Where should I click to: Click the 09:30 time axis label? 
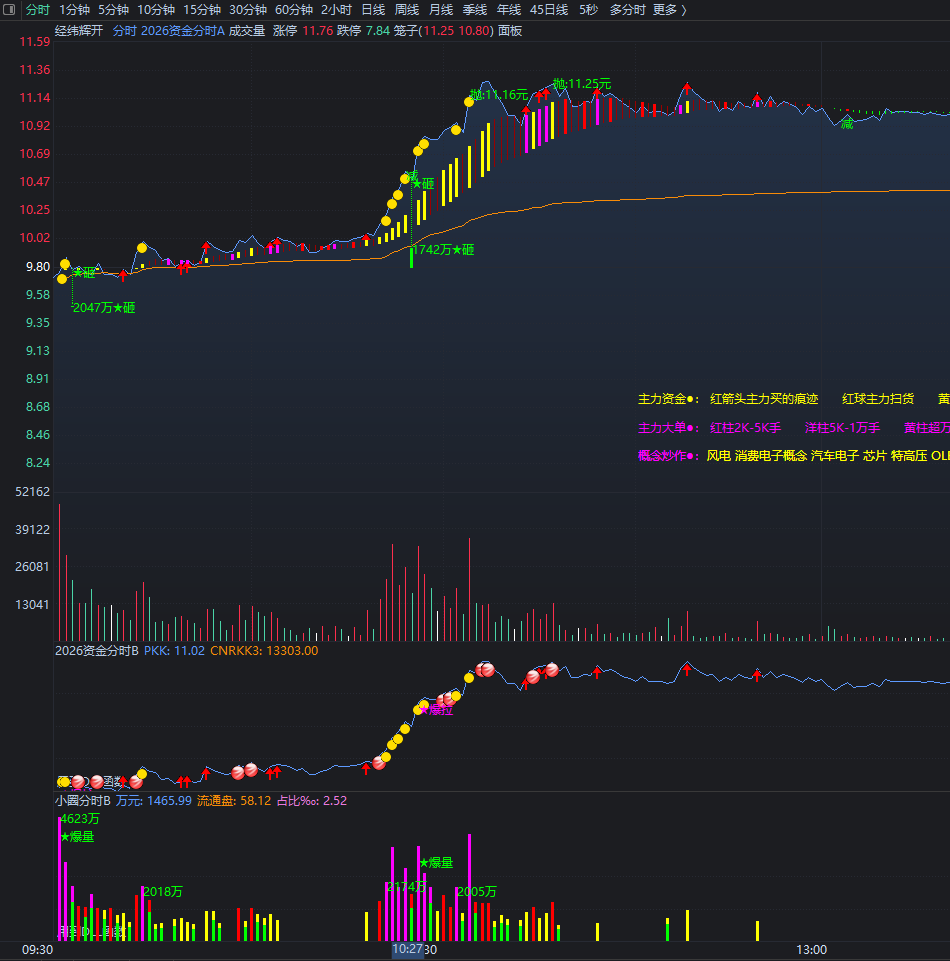[37, 950]
